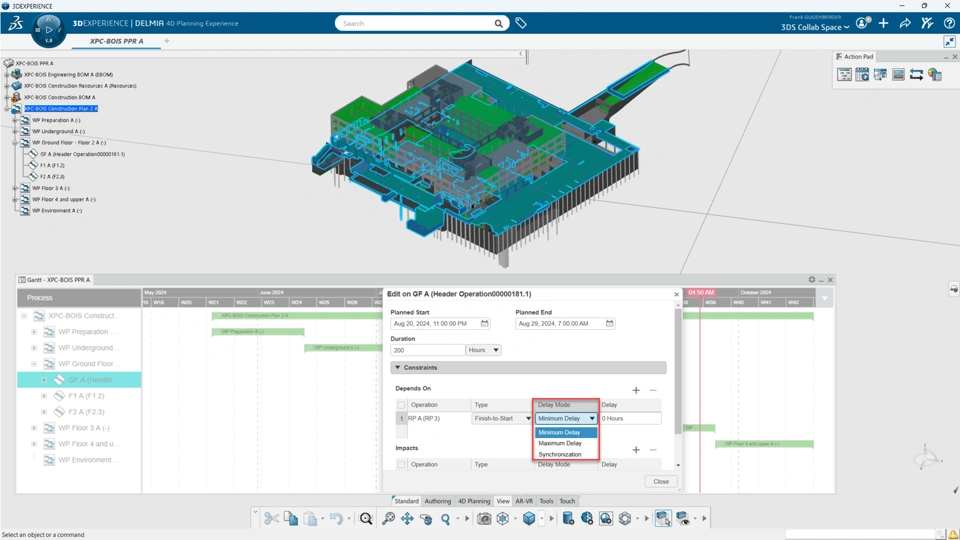Open the user profile icon in the top bar
This screenshot has height=540, width=960.
point(863,23)
